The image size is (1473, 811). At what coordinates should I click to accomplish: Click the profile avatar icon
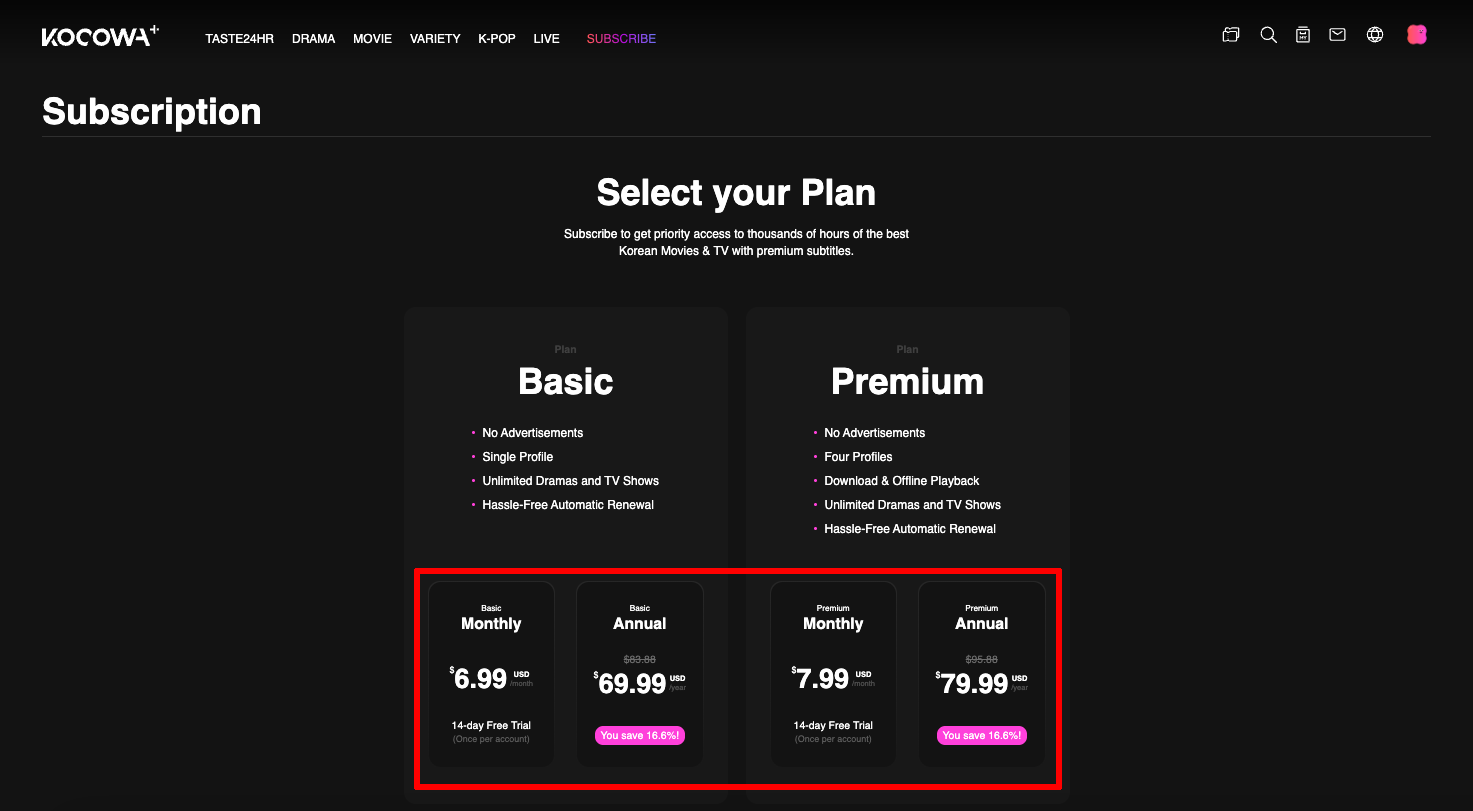click(1416, 34)
